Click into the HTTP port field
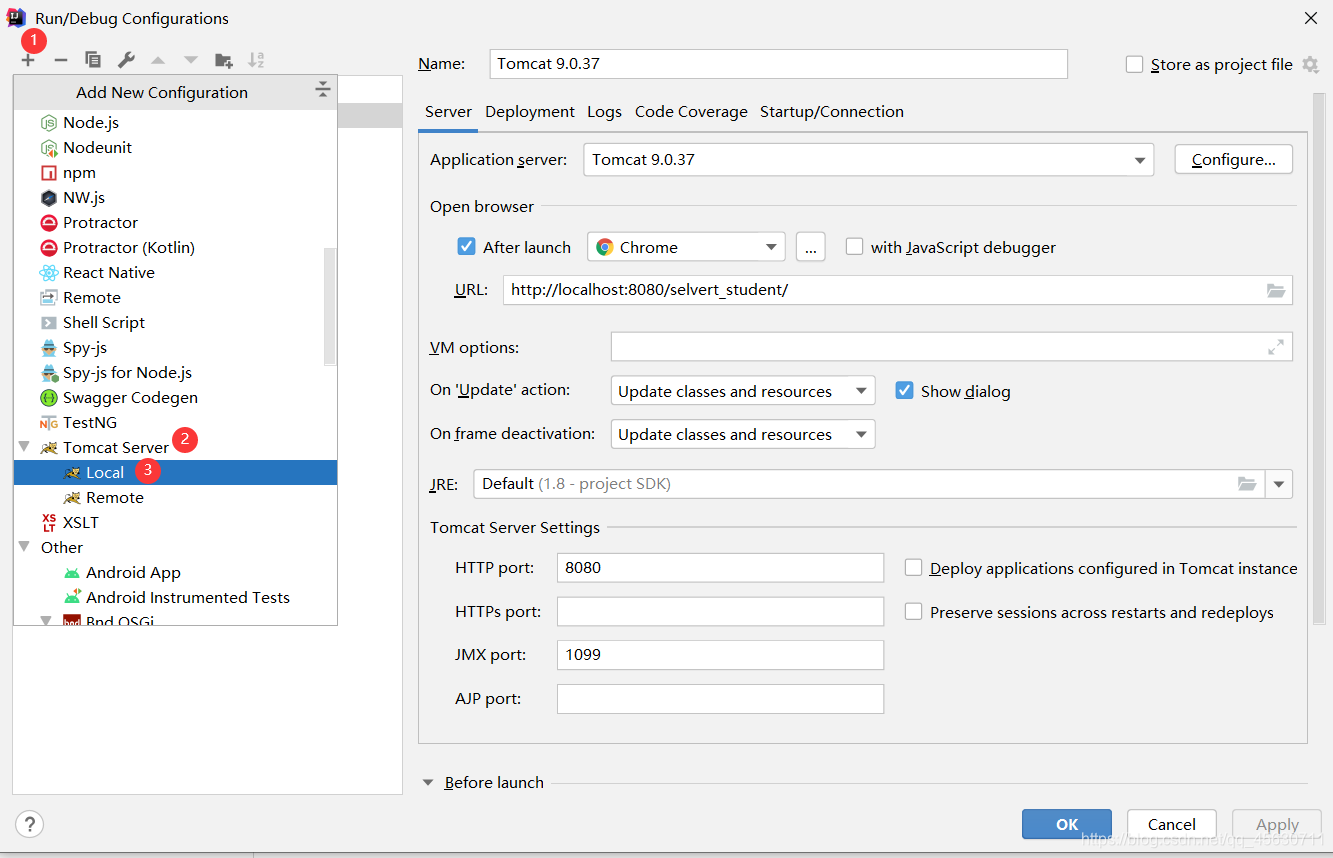Viewport: 1333px width, 858px height. 720,567
